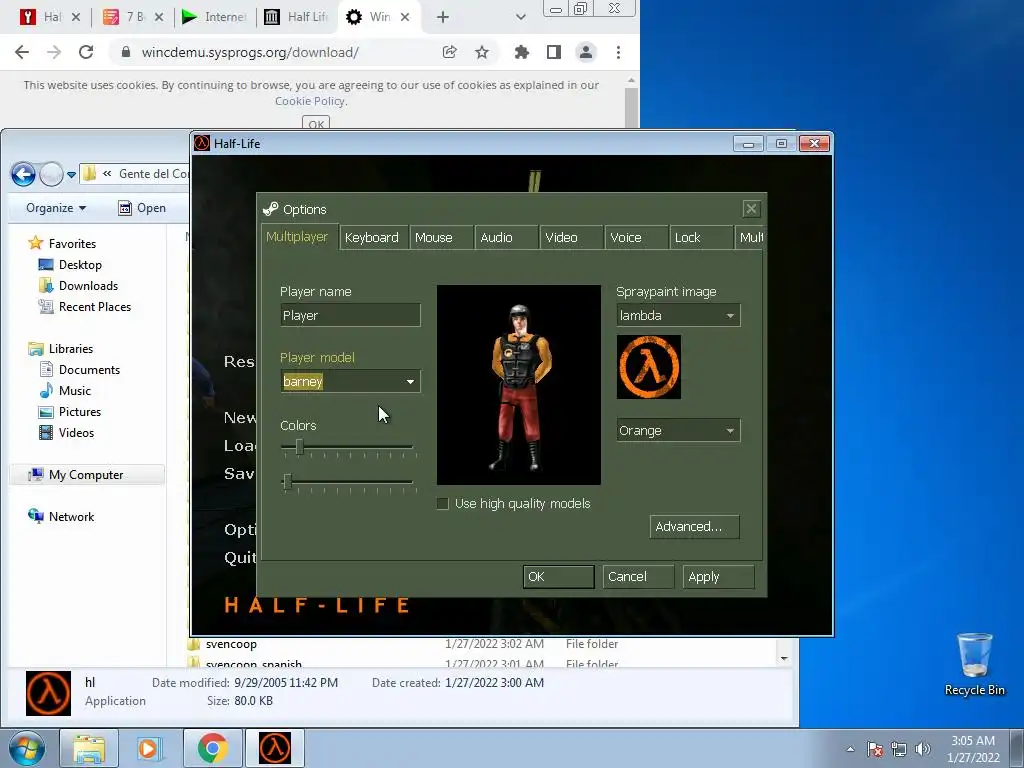
Task: Switch to Chrome from taskbar
Action: 212,748
